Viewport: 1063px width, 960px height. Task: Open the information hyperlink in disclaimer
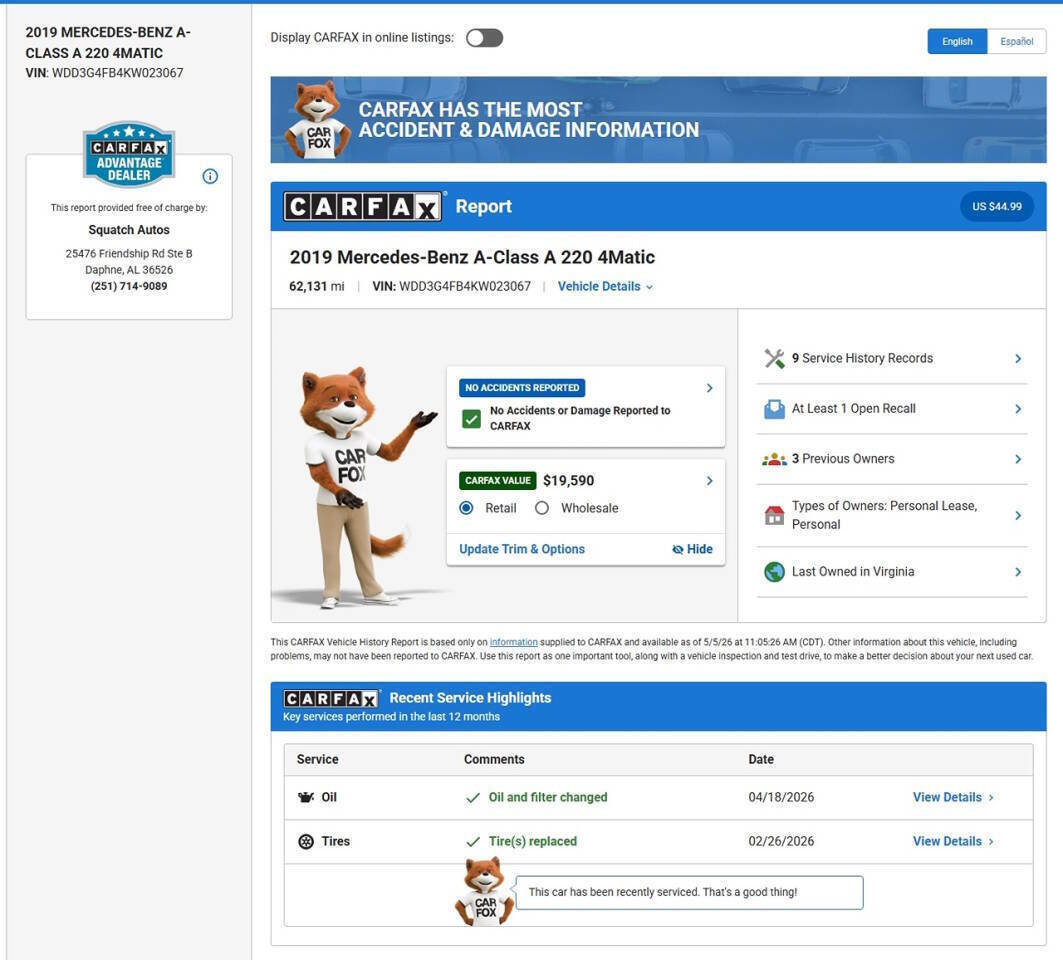tap(513, 642)
